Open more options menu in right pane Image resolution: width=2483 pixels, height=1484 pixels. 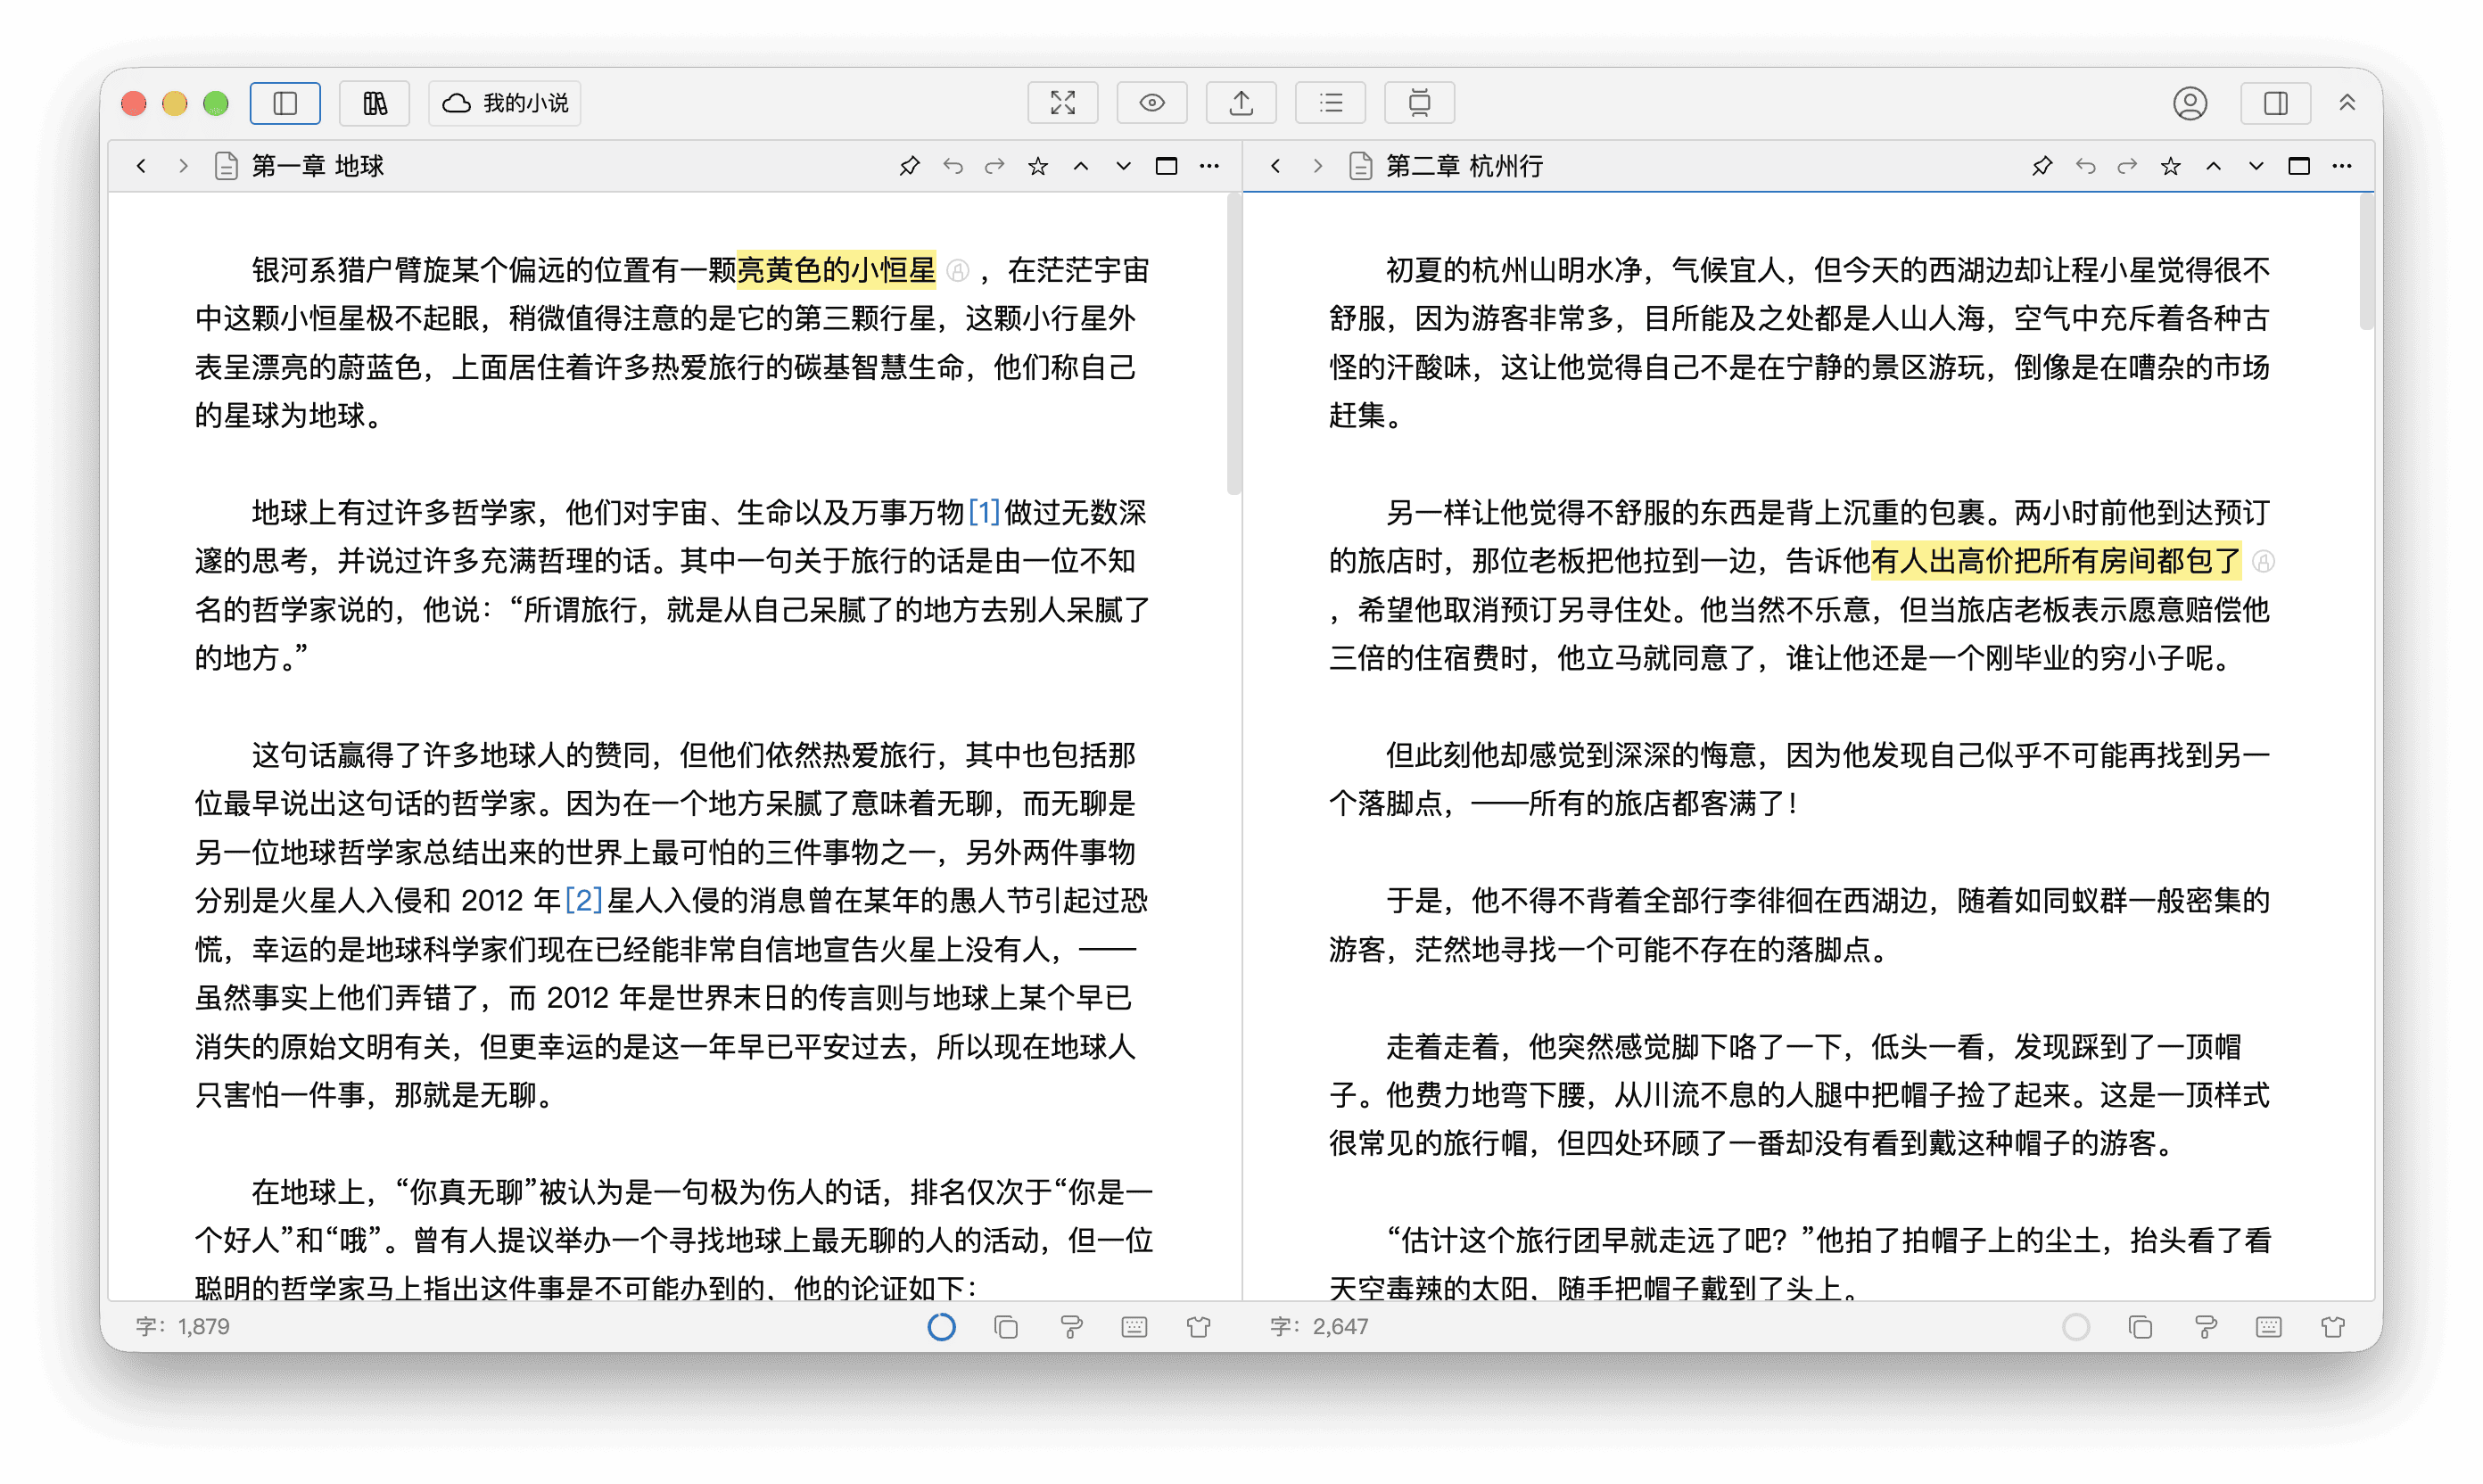coord(2342,166)
